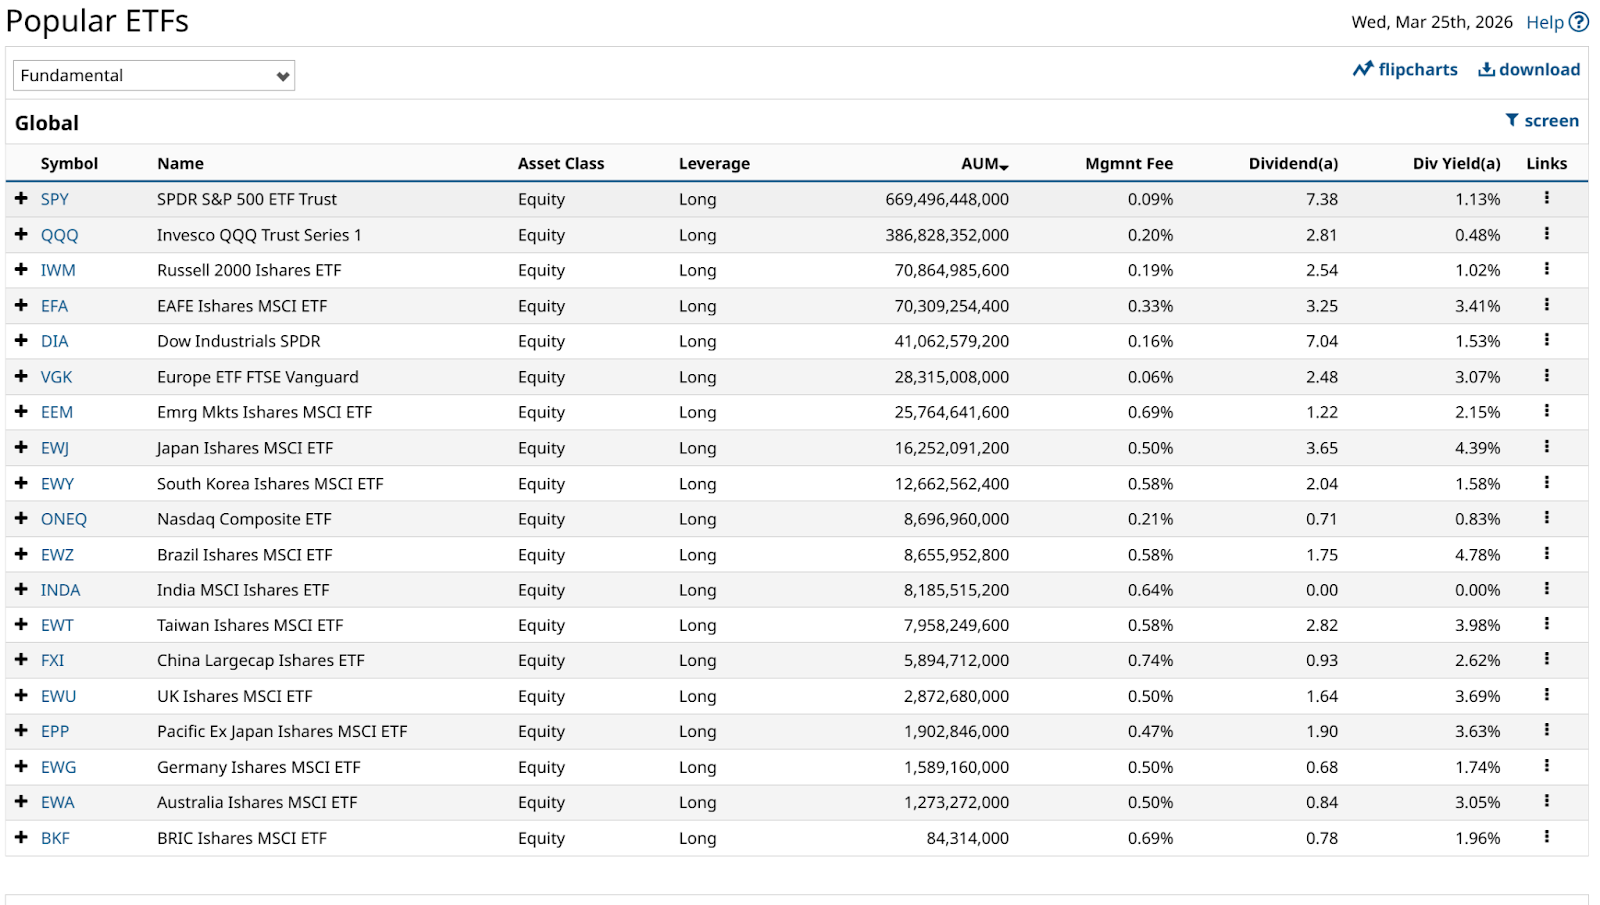Image resolution: width=1600 pixels, height=905 pixels.
Task: Sort by Div Yield(a) column
Action: (1455, 164)
